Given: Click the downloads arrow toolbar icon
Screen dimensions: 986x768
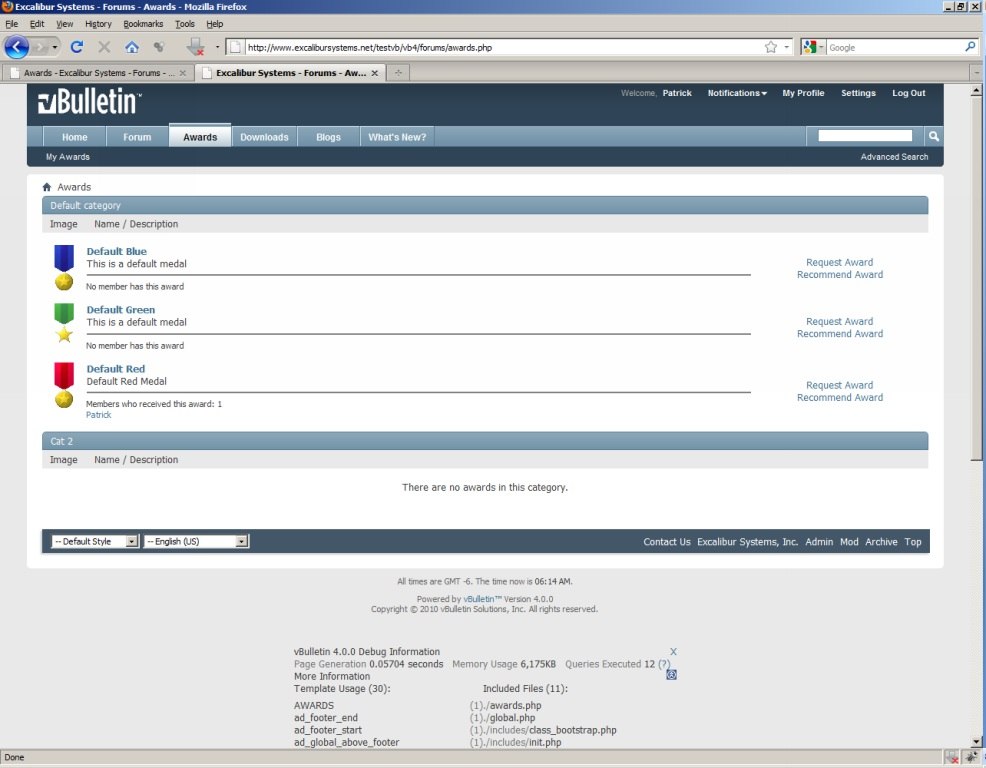Looking at the screenshot, I should point(196,47).
